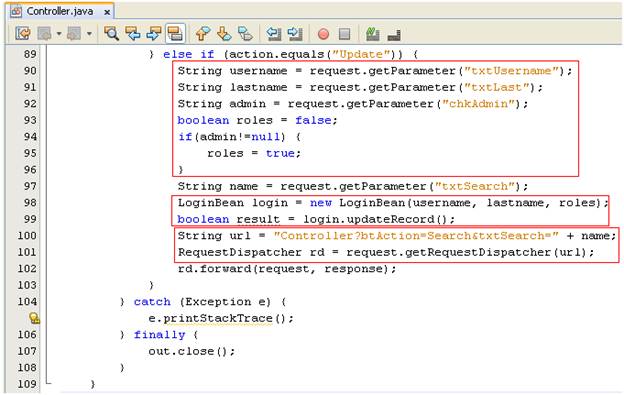Click the "Controller?btAction=Search&txtSearch=" string
The height and width of the screenshot is (395, 624).
coord(416,236)
